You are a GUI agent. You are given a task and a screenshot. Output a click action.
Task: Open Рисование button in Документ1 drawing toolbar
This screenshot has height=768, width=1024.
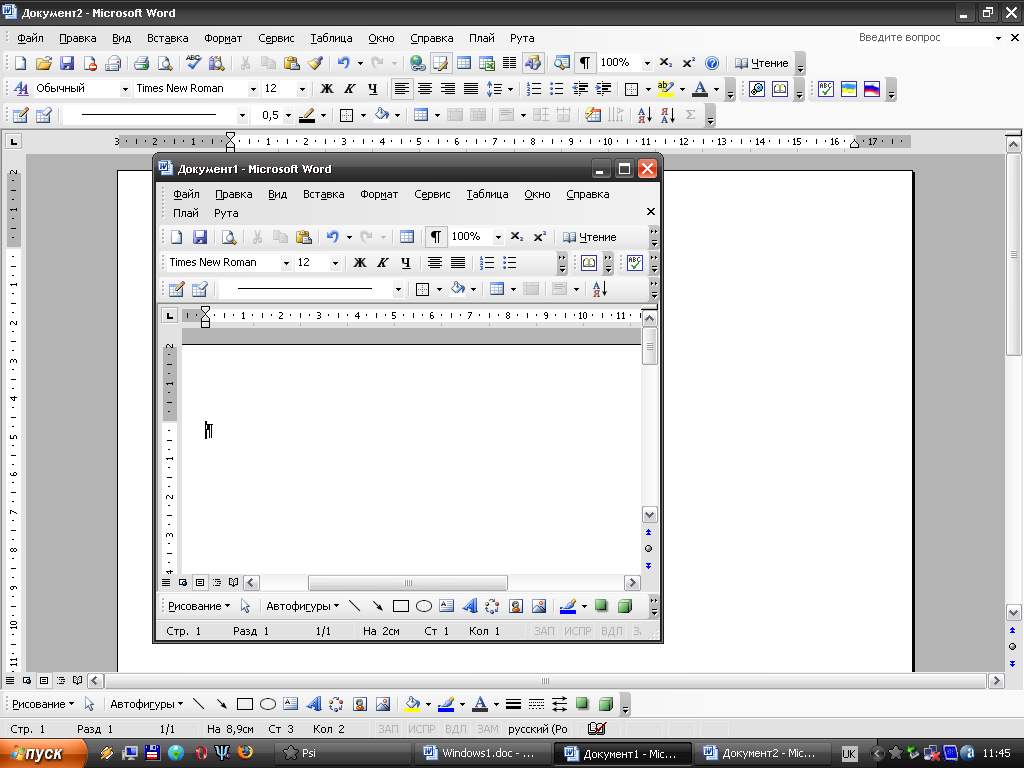pos(199,606)
